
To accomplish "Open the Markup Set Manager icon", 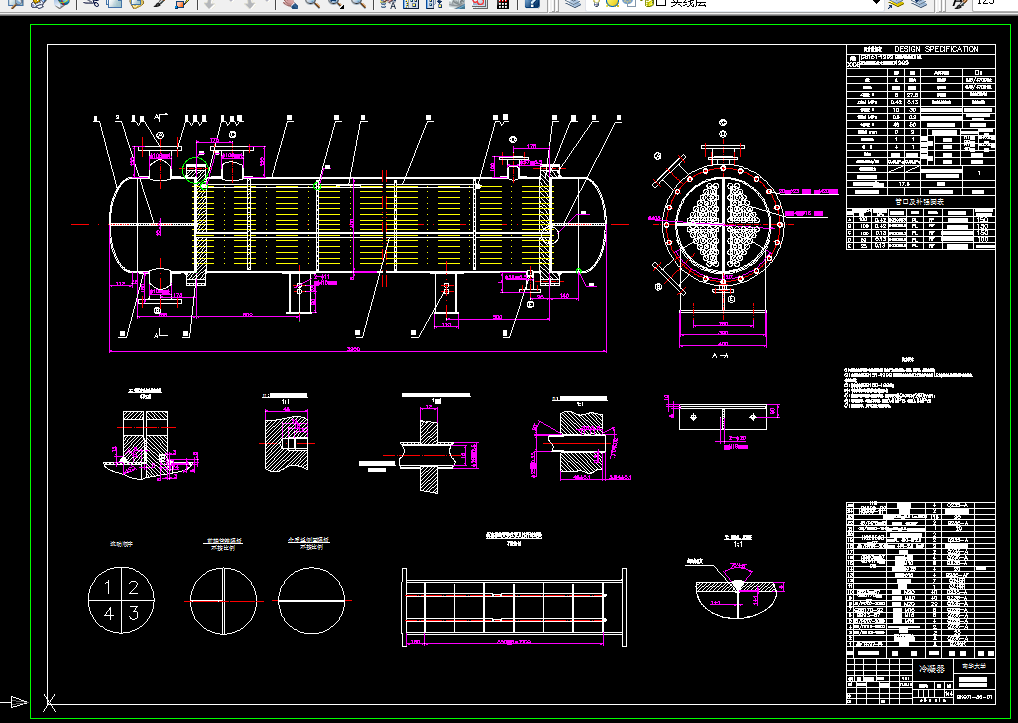I will click(x=479, y=3).
